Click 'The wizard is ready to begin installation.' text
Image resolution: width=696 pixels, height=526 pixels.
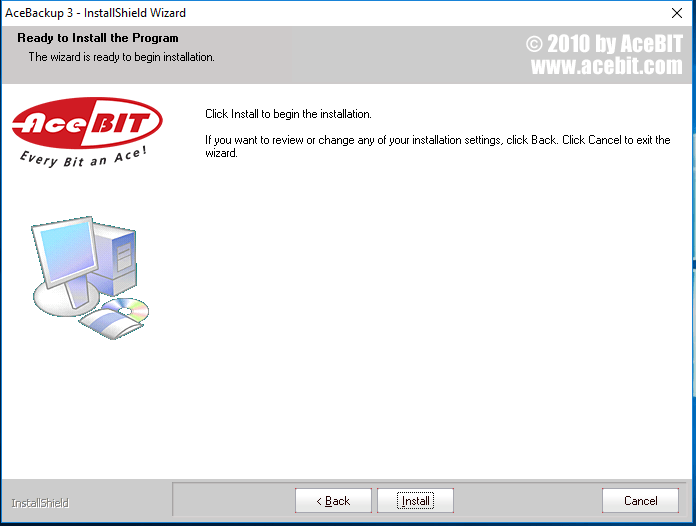click(121, 57)
